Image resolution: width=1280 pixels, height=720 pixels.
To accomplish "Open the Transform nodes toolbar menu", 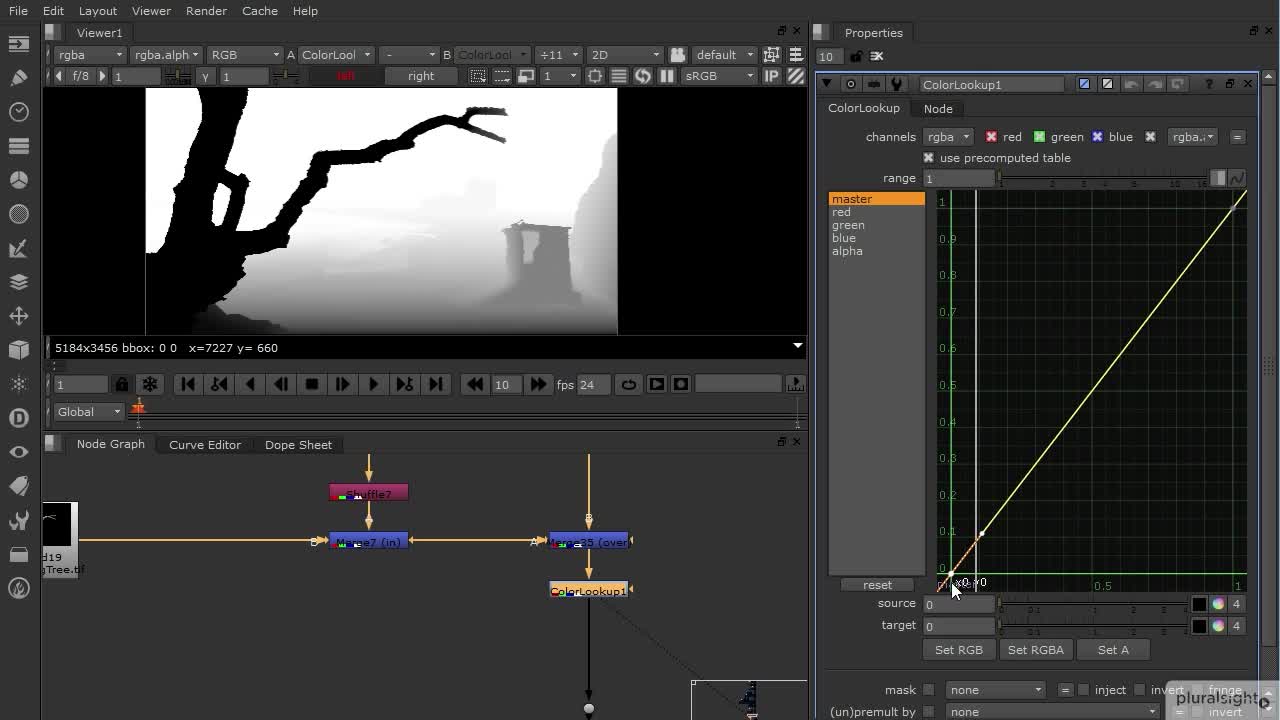I will (x=18, y=316).
